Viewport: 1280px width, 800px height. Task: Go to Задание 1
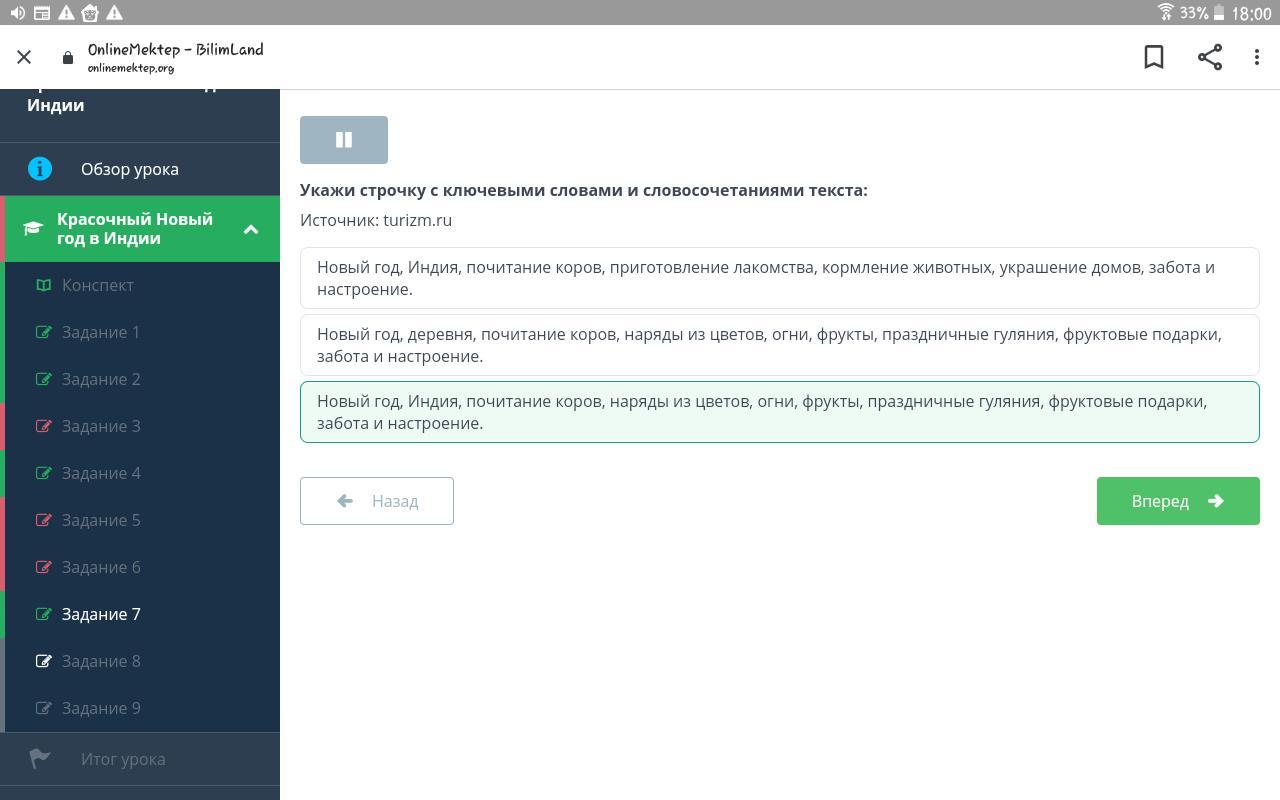100,332
